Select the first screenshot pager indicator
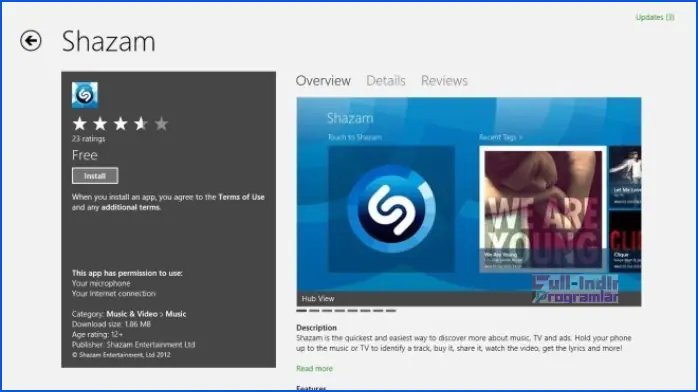Screen dimensions: 698x392 (301, 311)
